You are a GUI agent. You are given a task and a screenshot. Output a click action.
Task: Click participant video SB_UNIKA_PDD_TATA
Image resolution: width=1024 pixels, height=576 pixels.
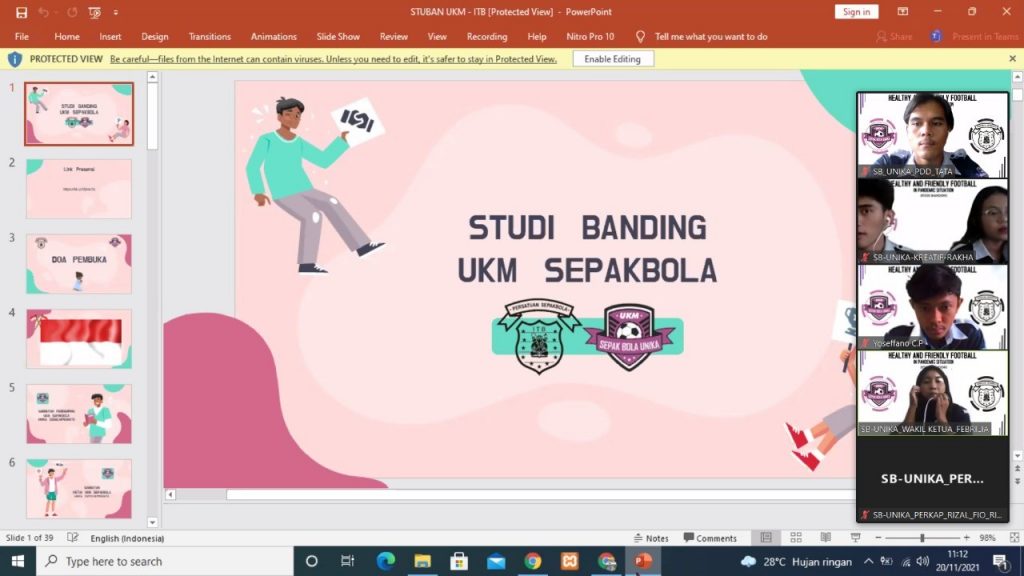[x=933, y=135]
